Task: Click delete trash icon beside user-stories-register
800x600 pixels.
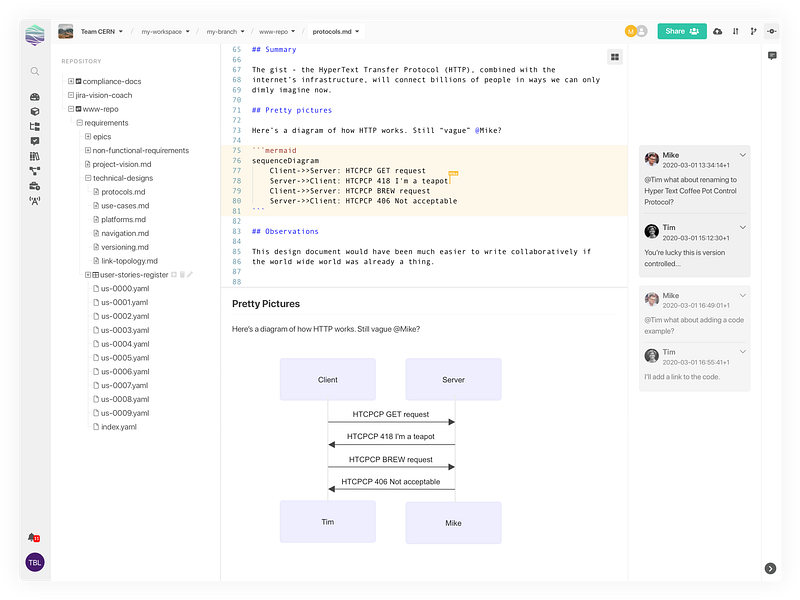Action: [x=182, y=274]
